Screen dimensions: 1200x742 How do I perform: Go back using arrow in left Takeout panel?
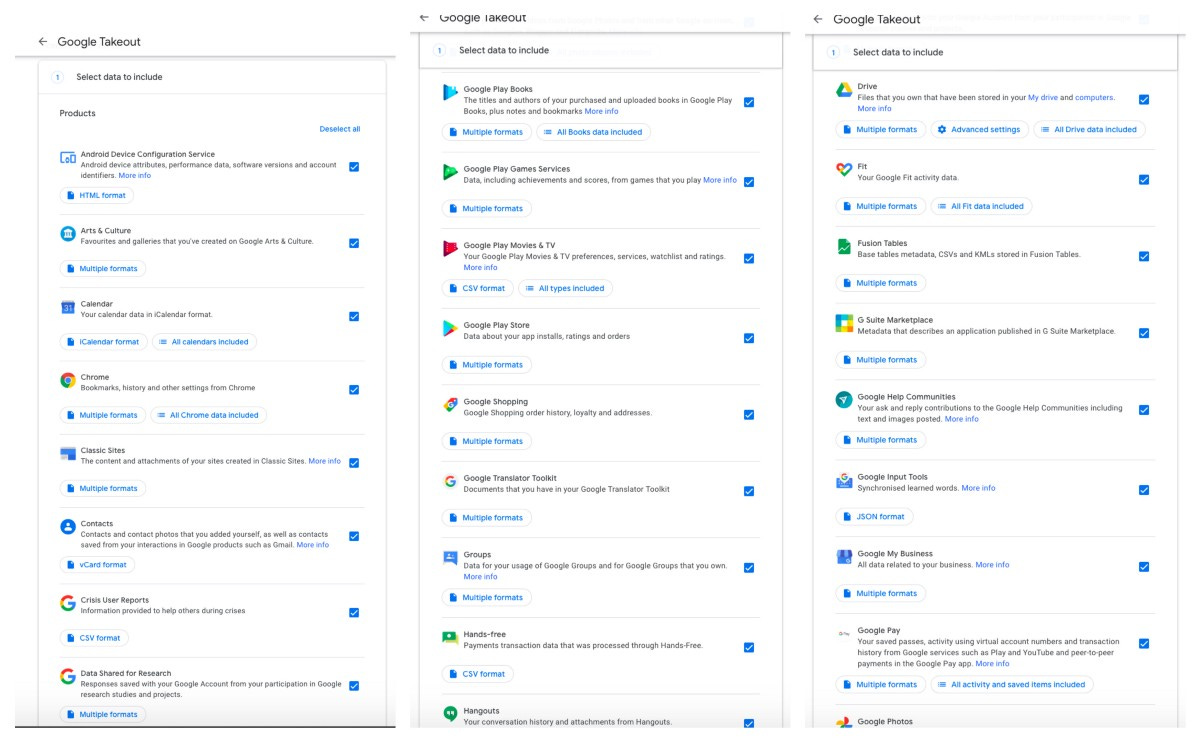[x=43, y=41]
